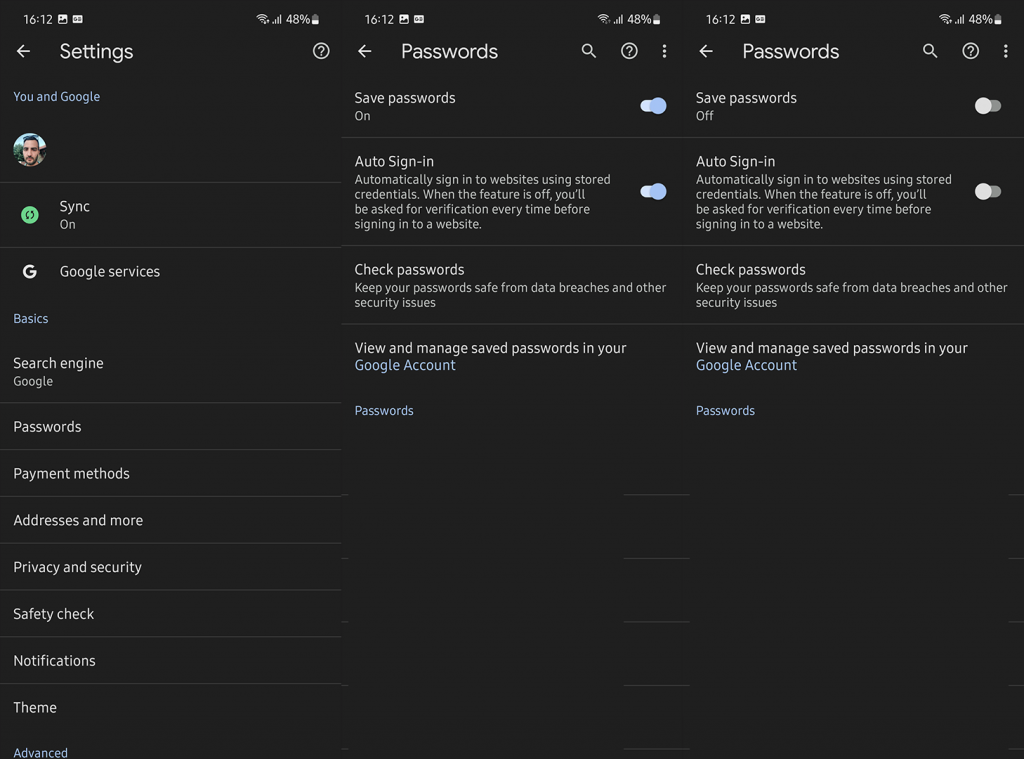Image resolution: width=1024 pixels, height=759 pixels.
Task: Open Payment methods
Action: (x=170, y=474)
